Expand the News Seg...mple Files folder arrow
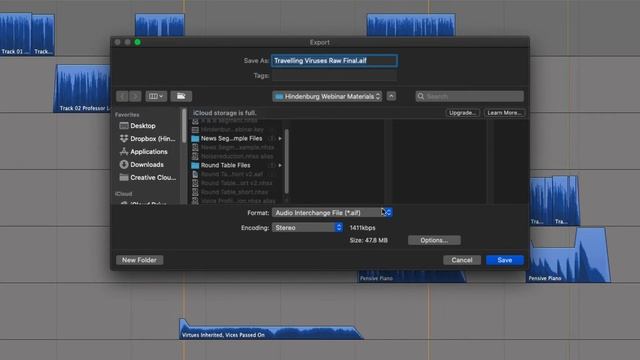This screenshot has height=360, width=640. (x=280, y=138)
